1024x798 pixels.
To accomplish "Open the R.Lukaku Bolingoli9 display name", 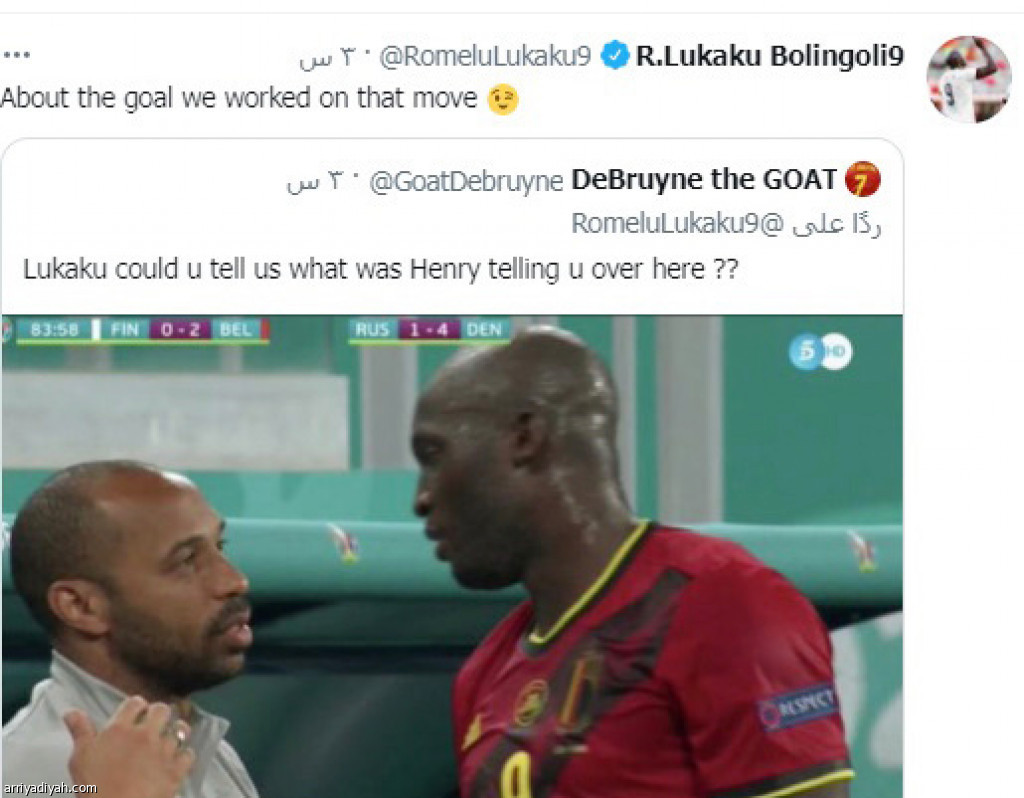I will click(x=770, y=56).
